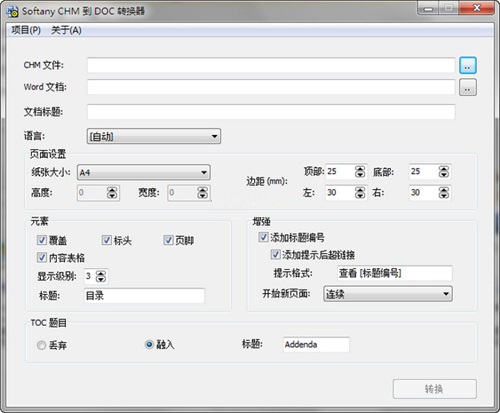Uncheck the 页脚 checkbox
500x413 pixels.
point(168,240)
